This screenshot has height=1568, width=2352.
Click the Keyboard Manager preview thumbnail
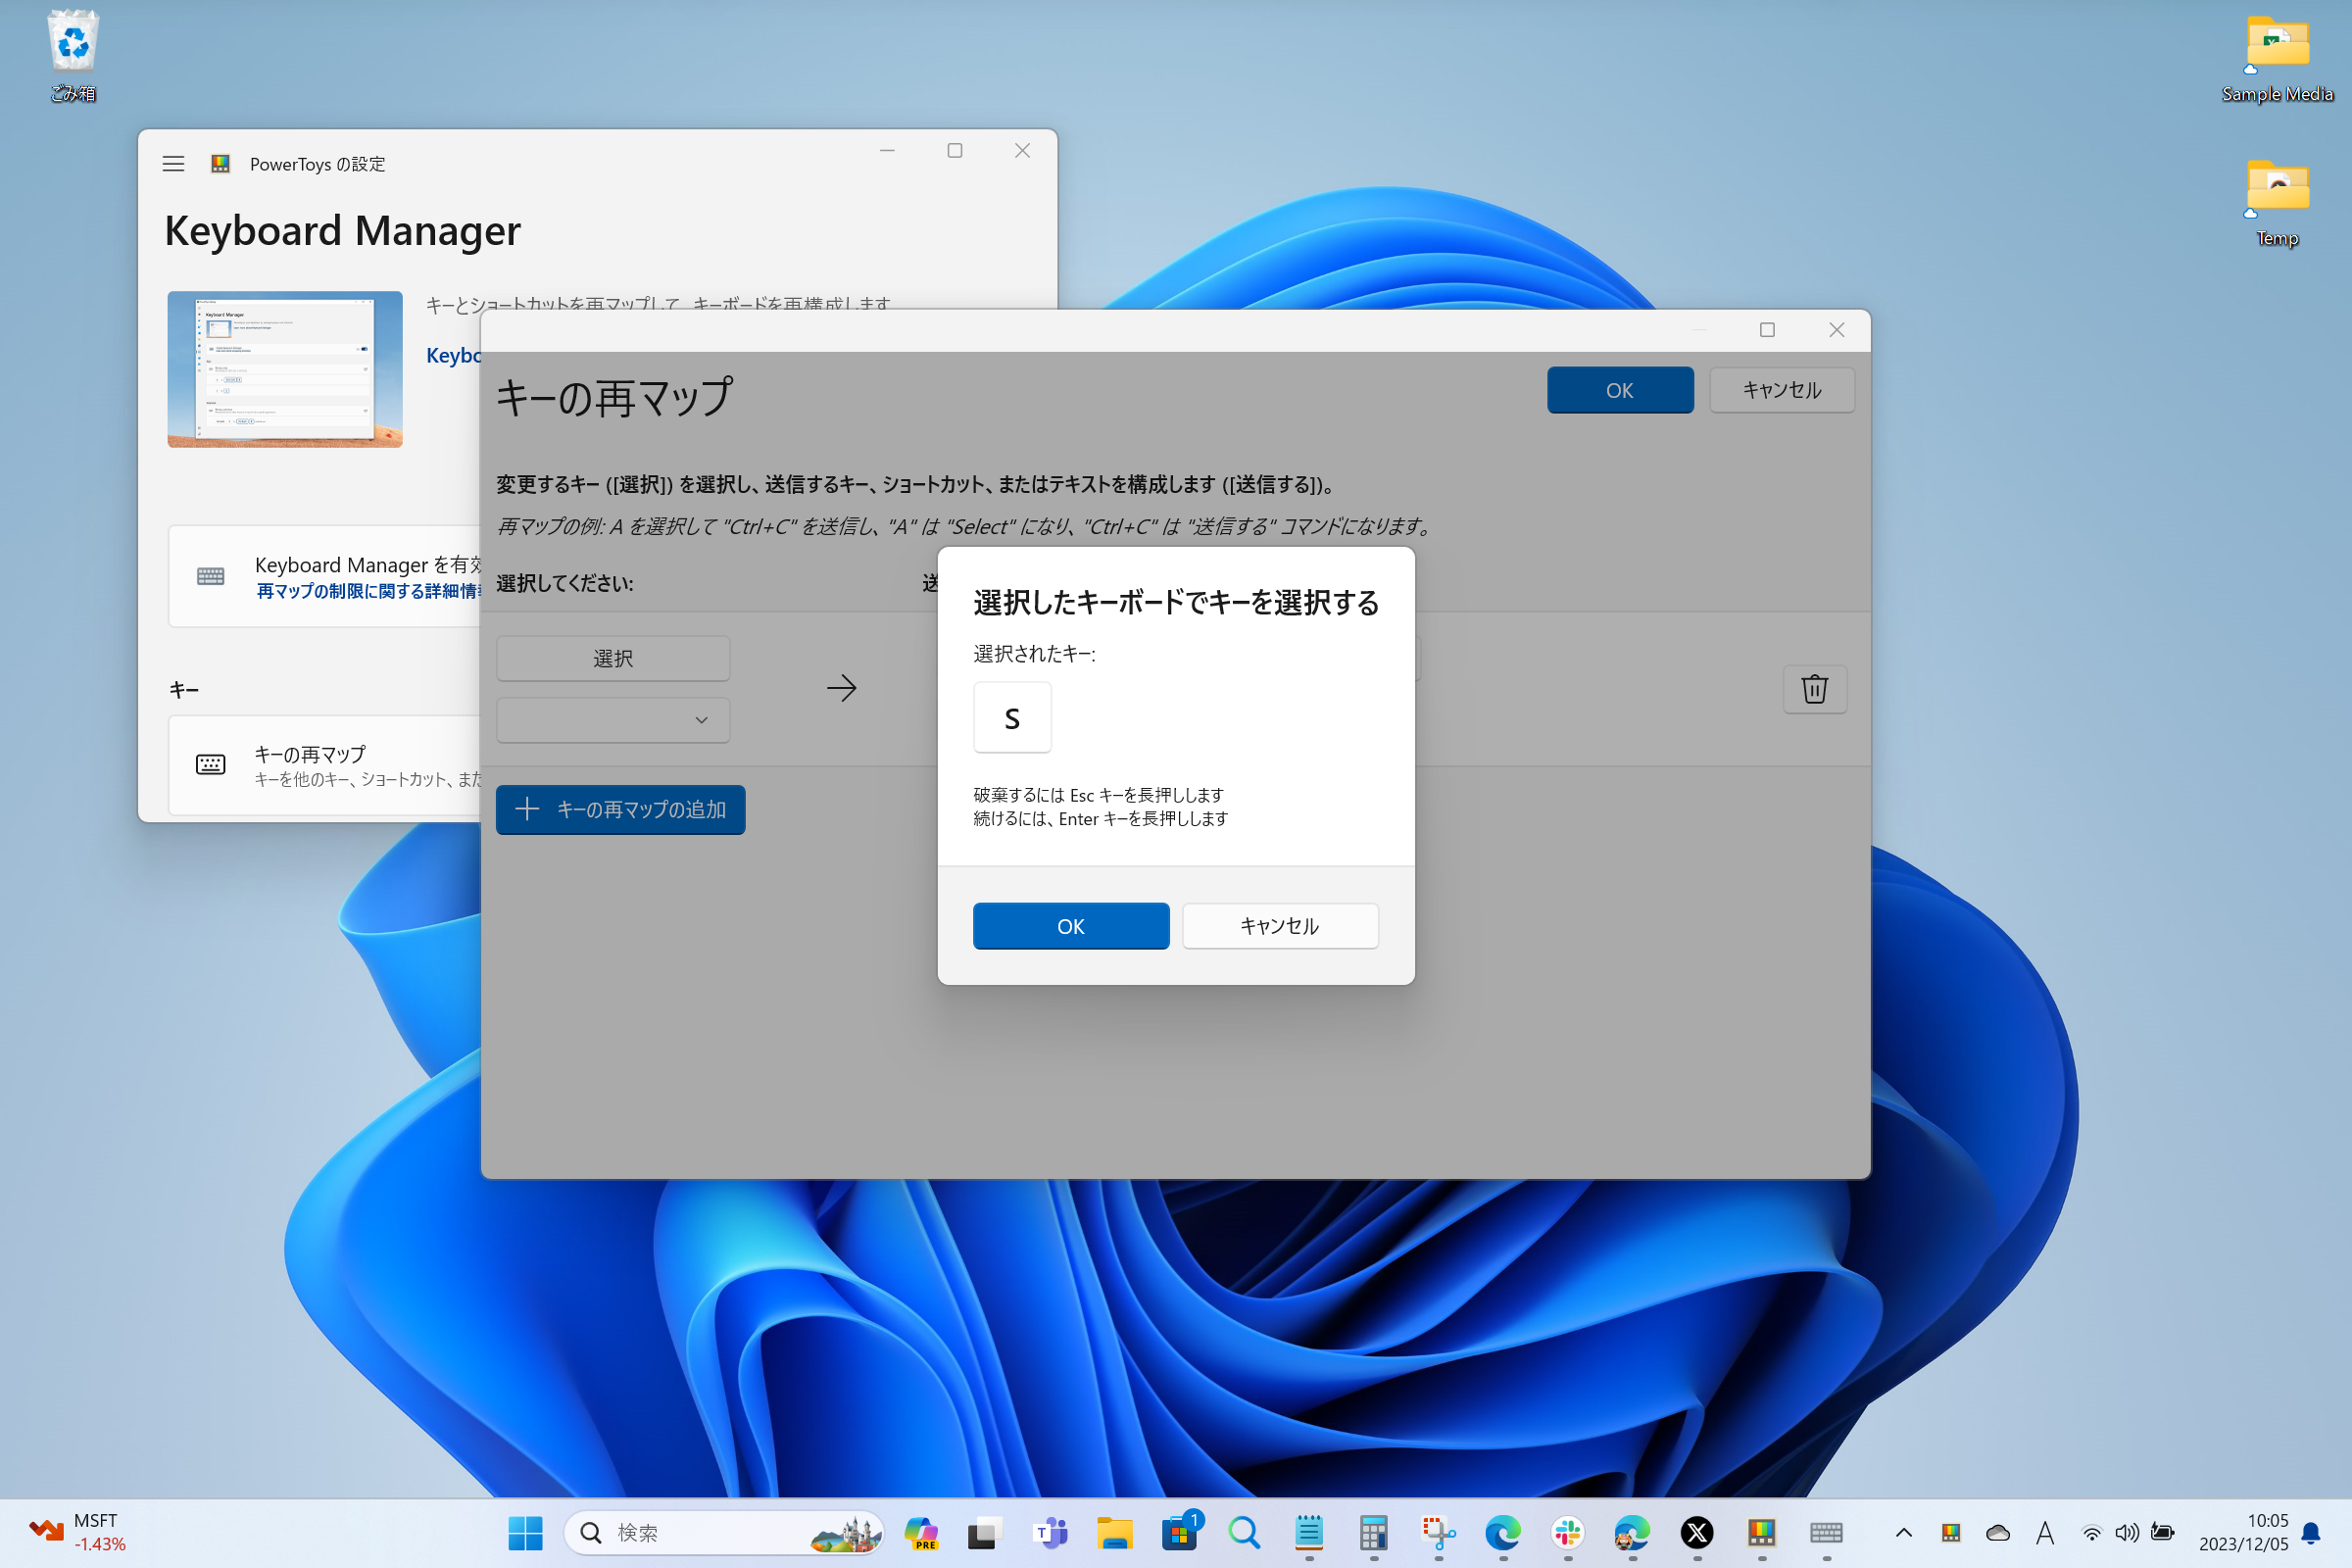tap(285, 369)
